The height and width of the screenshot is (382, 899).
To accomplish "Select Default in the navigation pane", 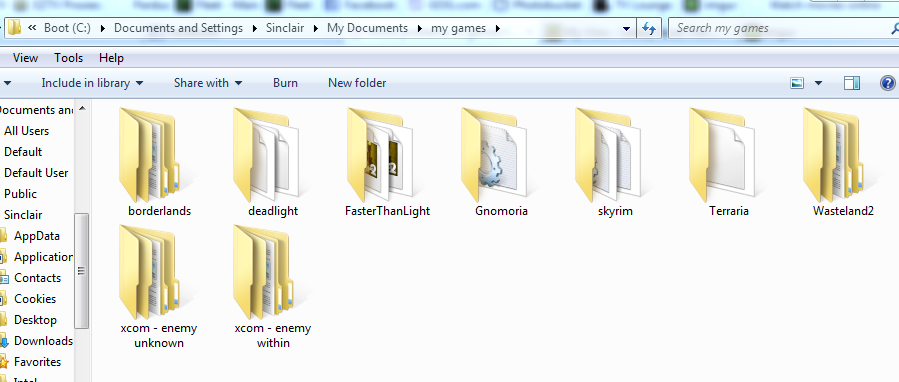I will [x=23, y=152].
